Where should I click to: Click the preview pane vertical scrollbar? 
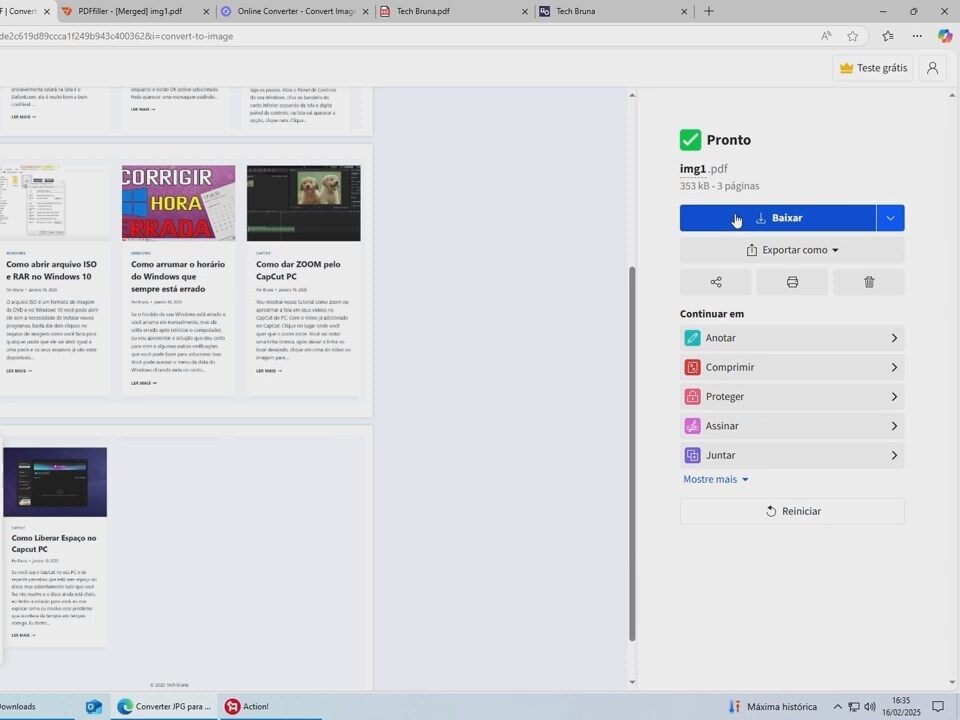(632, 450)
